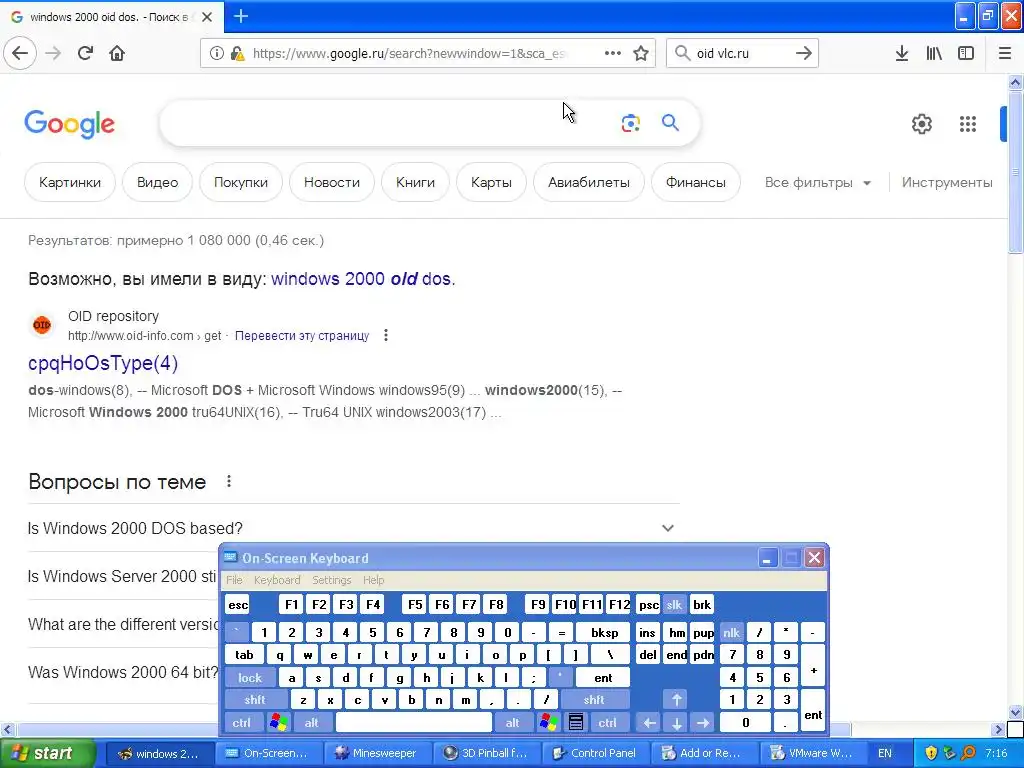
Task: Click the vertical page scrollbar thumb
Action: (x=1015, y=172)
